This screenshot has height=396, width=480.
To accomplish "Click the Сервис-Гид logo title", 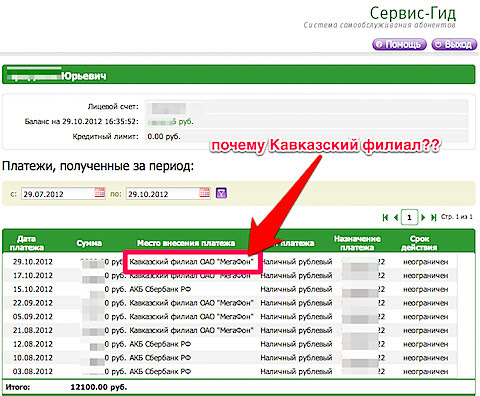I will tap(412, 14).
